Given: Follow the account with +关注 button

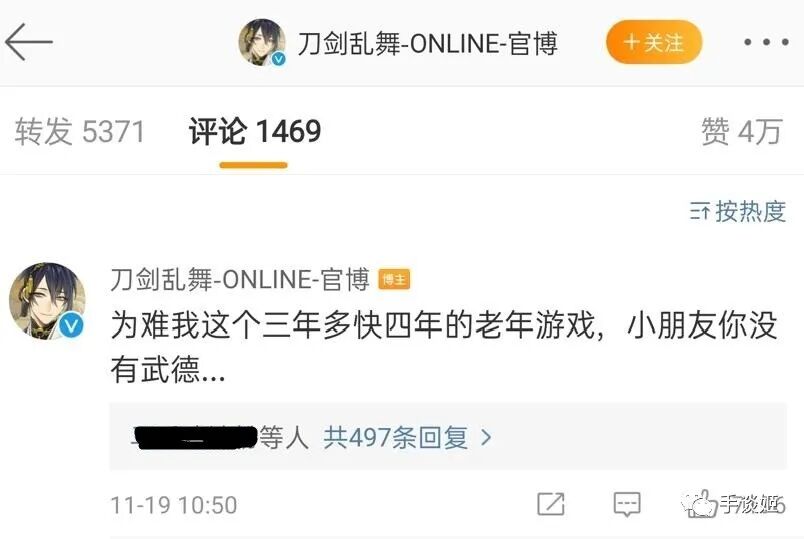Looking at the screenshot, I should (x=654, y=42).
